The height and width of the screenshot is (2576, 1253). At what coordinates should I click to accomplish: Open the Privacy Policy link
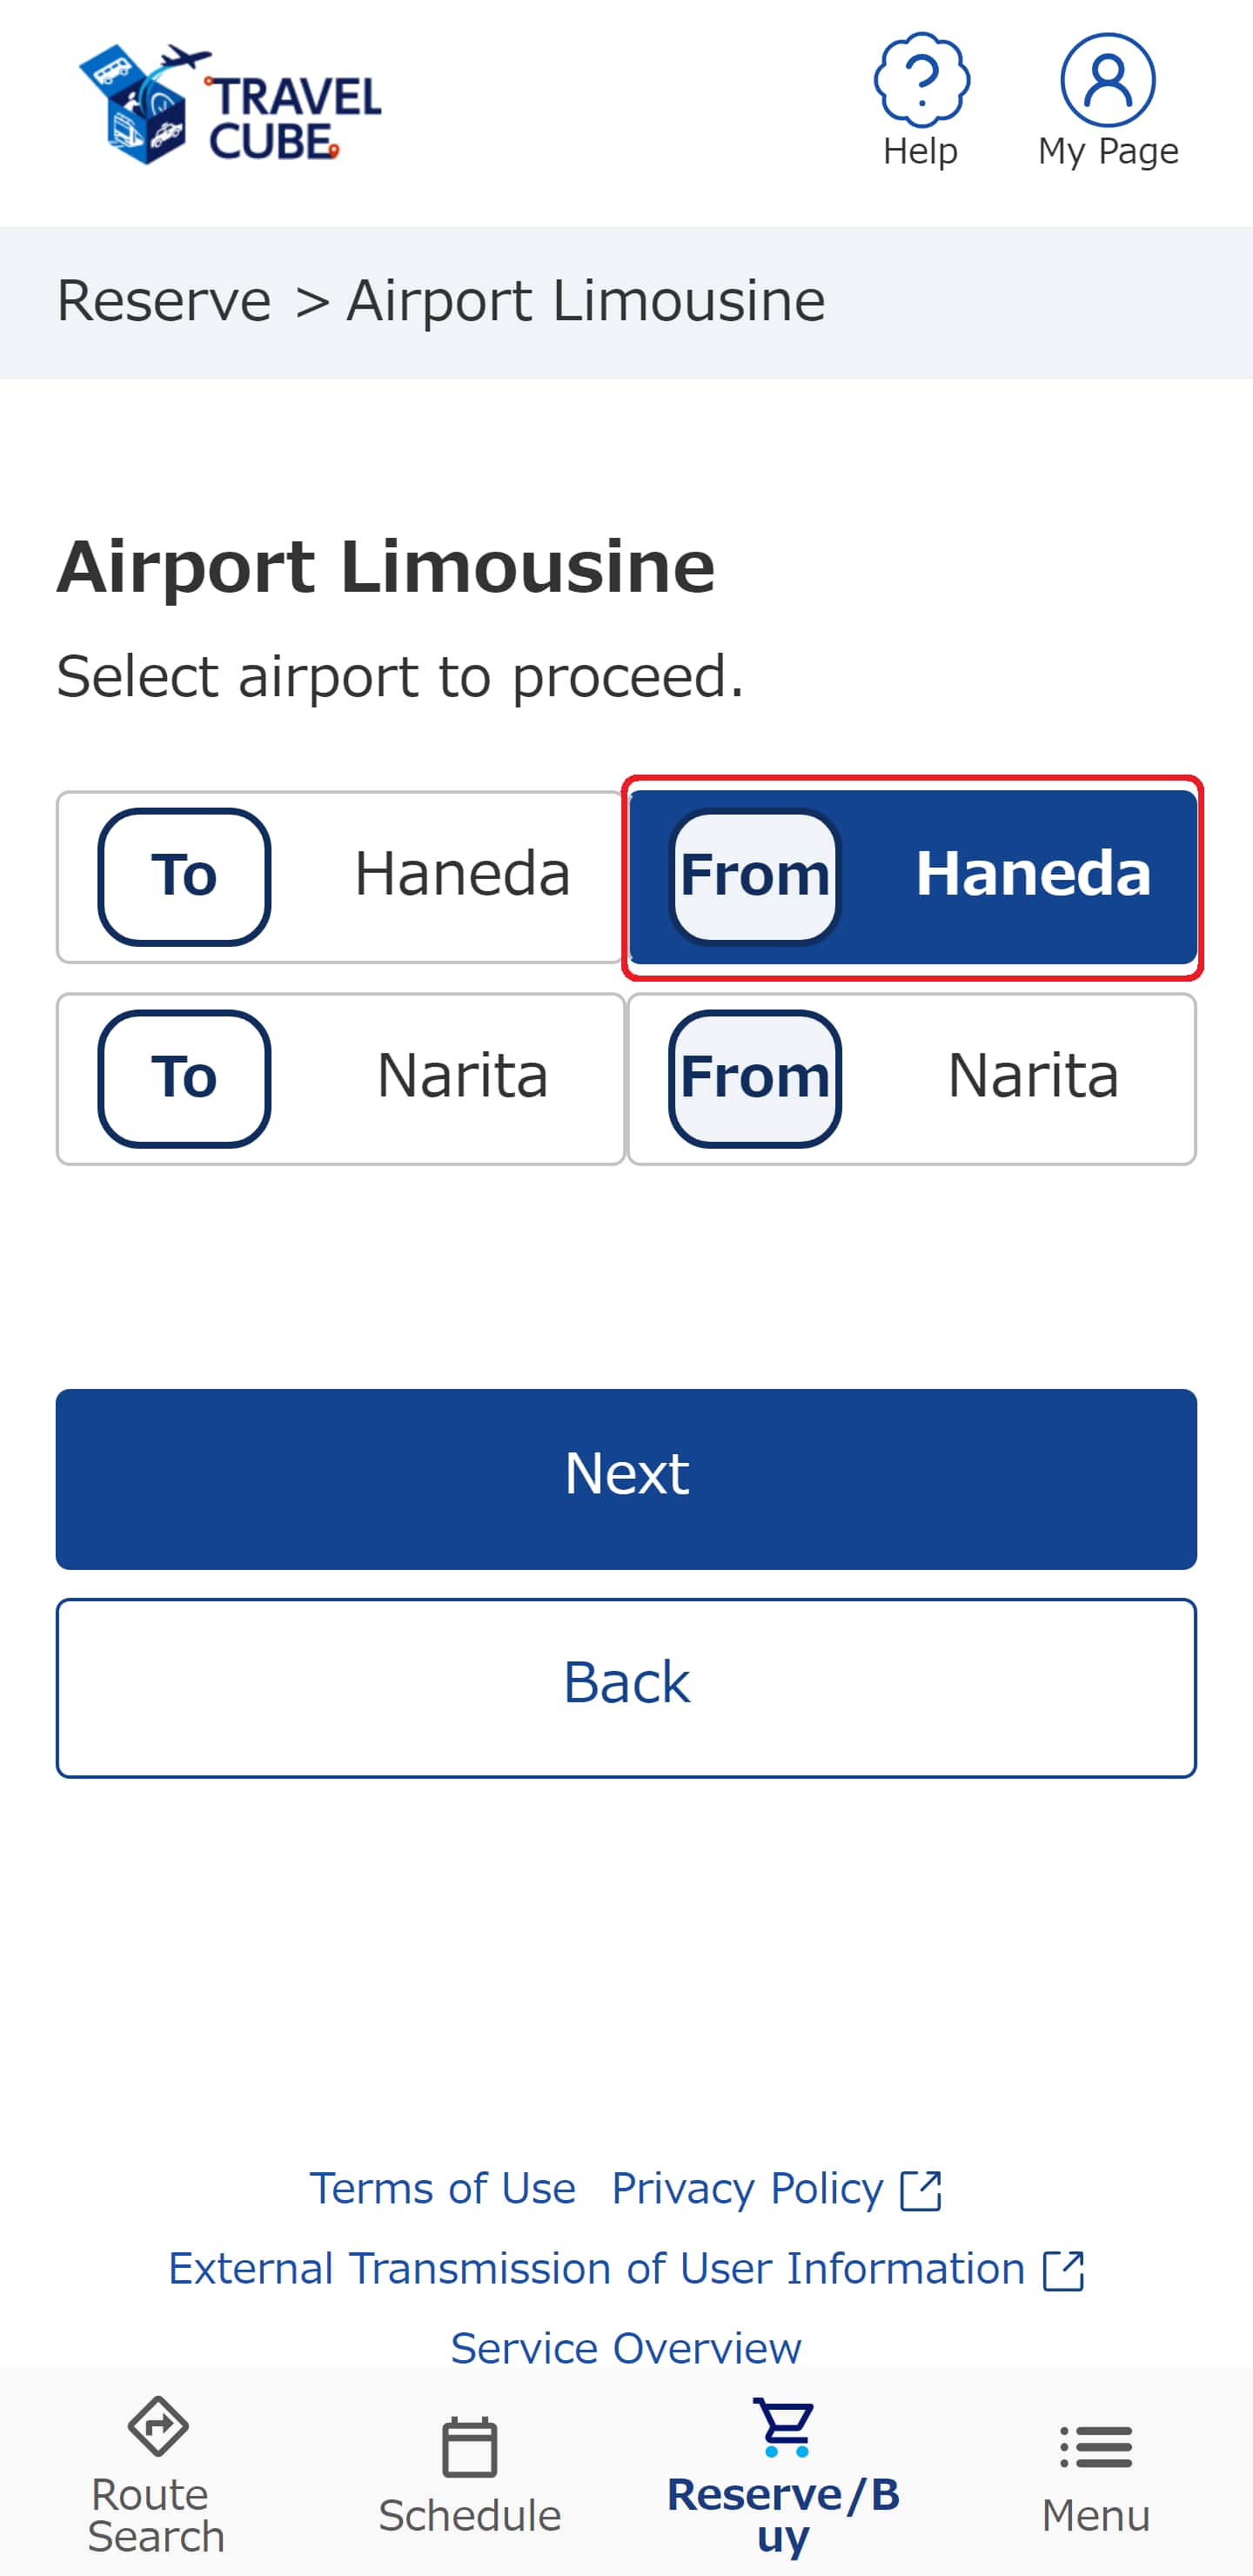coord(747,2189)
